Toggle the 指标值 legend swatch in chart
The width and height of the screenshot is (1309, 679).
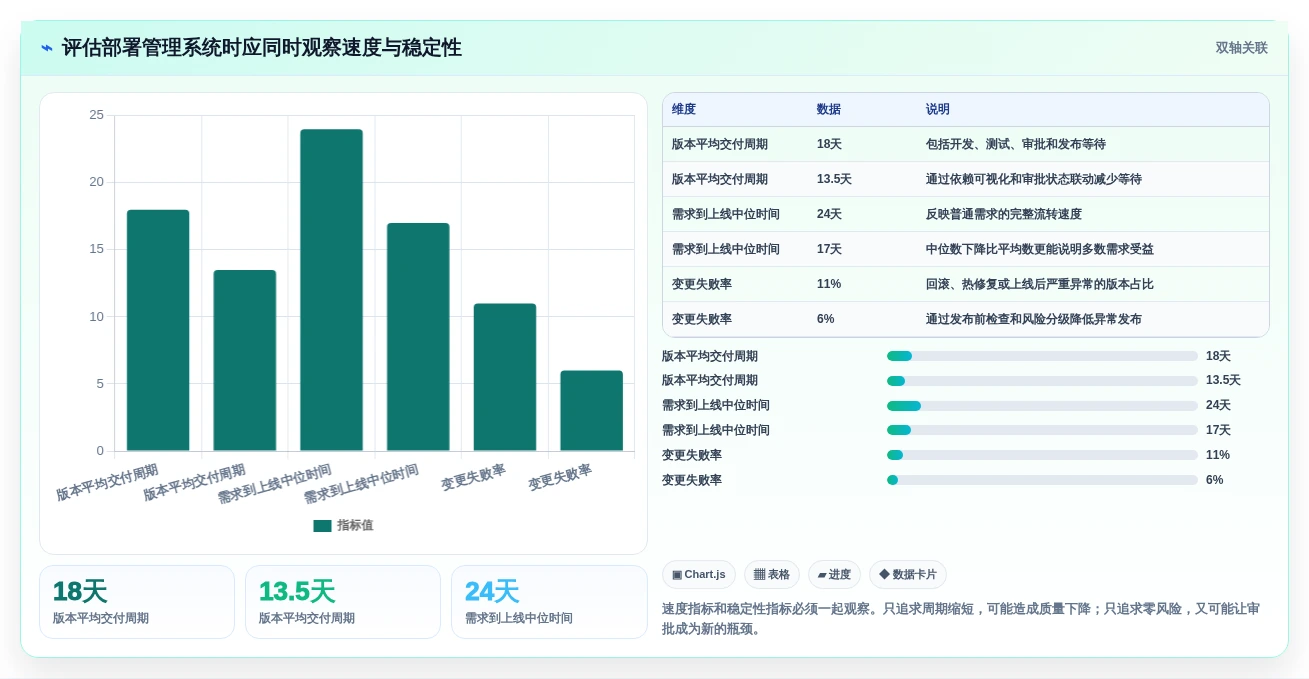pos(322,526)
